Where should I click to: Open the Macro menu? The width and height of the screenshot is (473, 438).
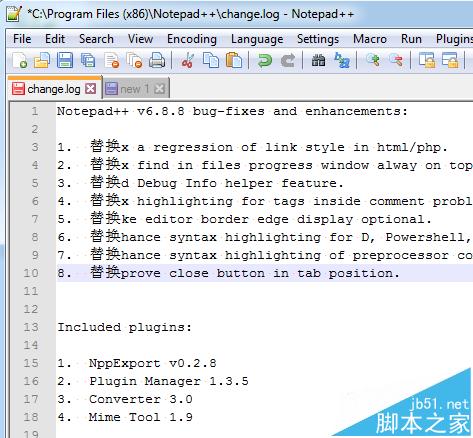tap(370, 39)
